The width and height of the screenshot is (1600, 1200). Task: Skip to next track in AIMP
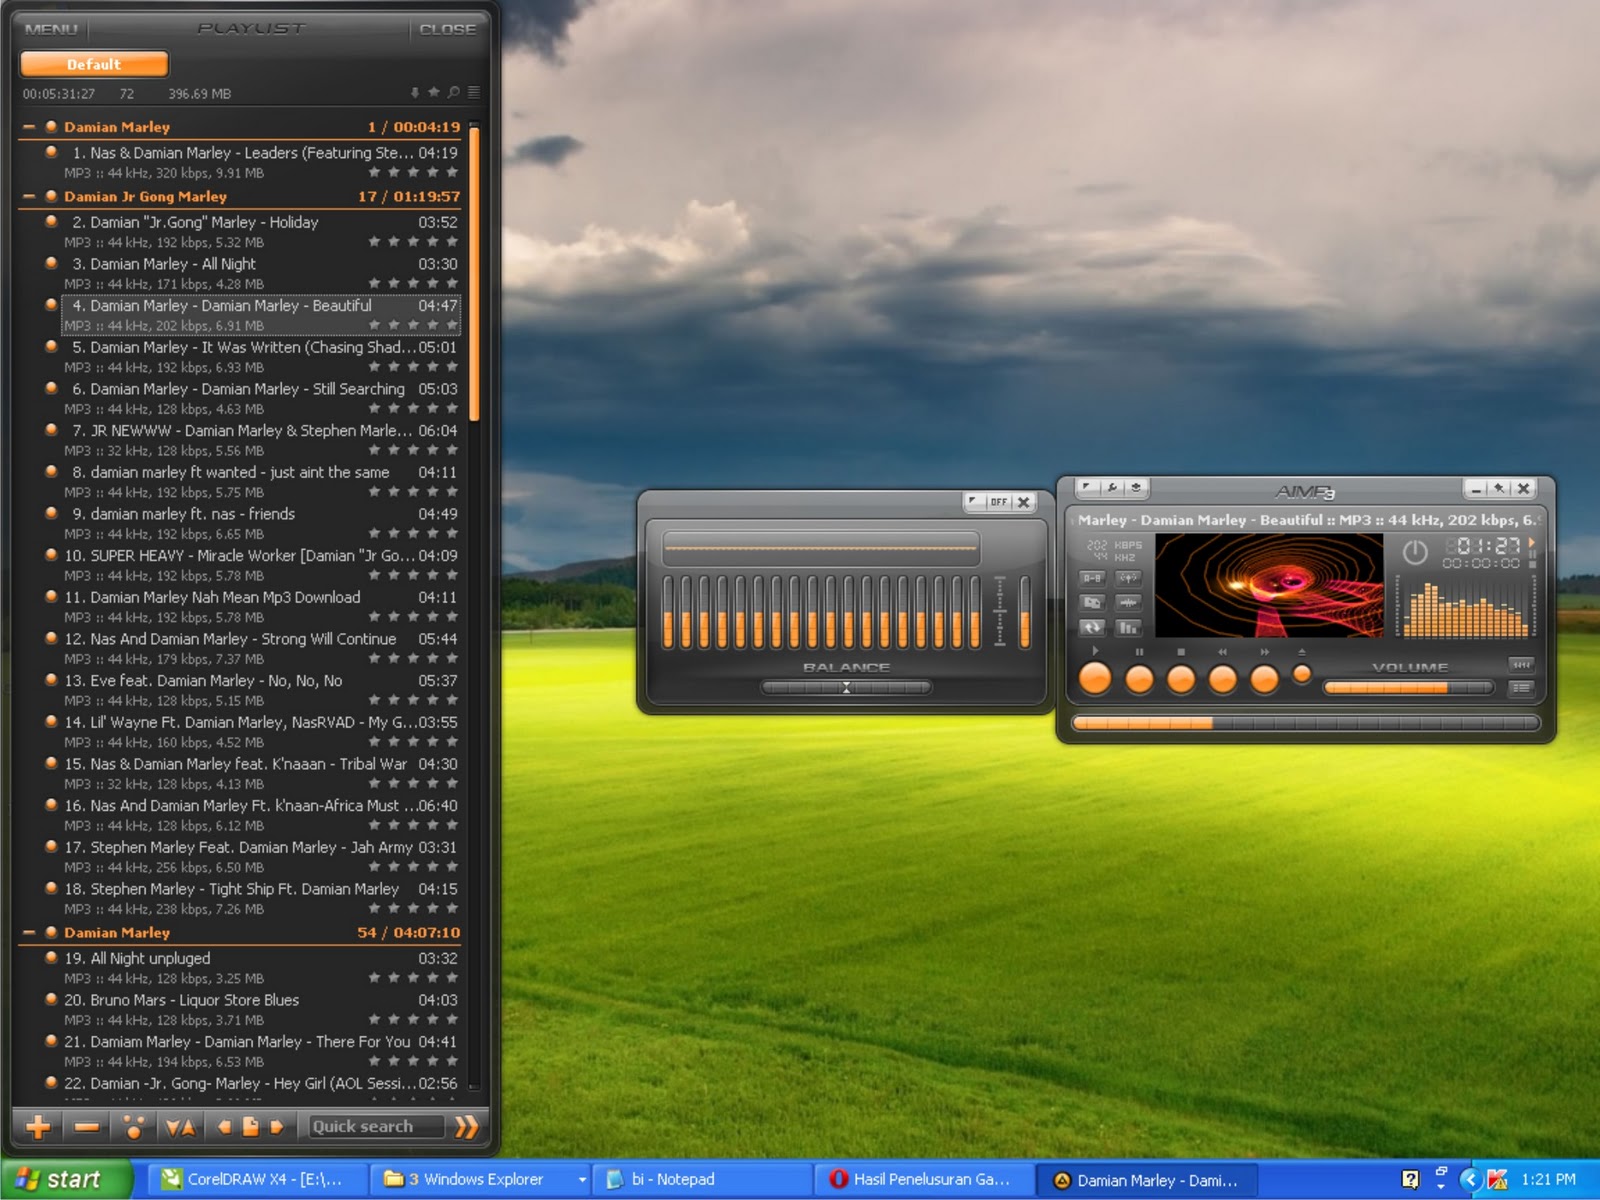pyautogui.click(x=1265, y=680)
